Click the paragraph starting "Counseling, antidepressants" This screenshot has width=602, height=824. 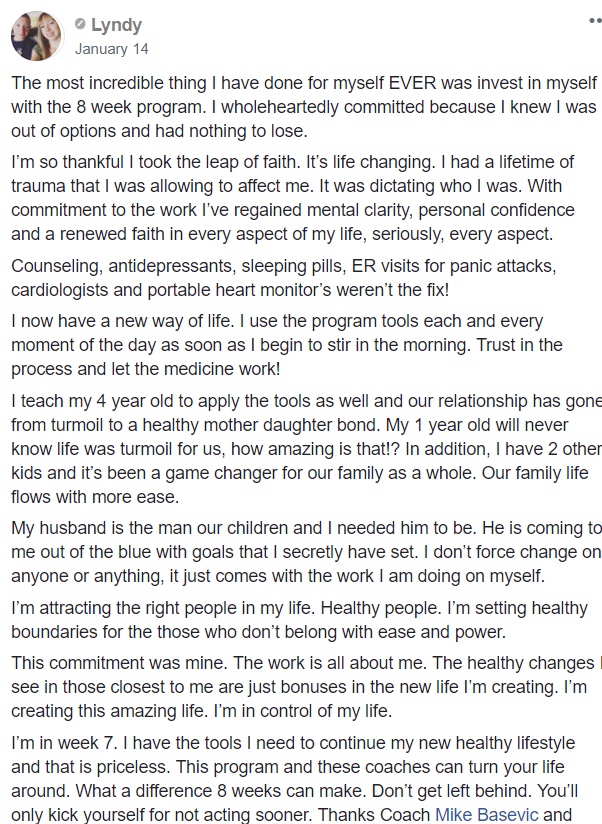[284, 278]
